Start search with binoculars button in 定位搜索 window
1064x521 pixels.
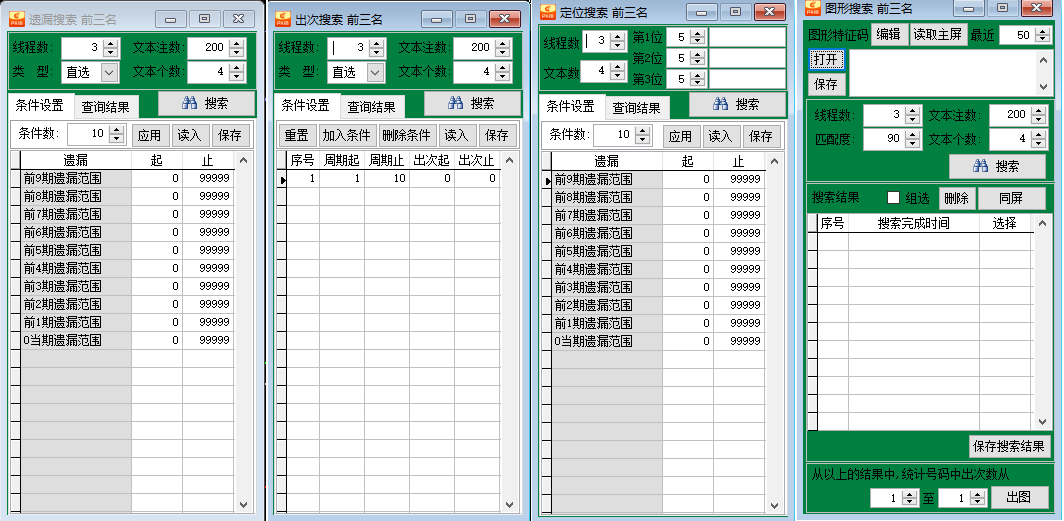click(737, 104)
